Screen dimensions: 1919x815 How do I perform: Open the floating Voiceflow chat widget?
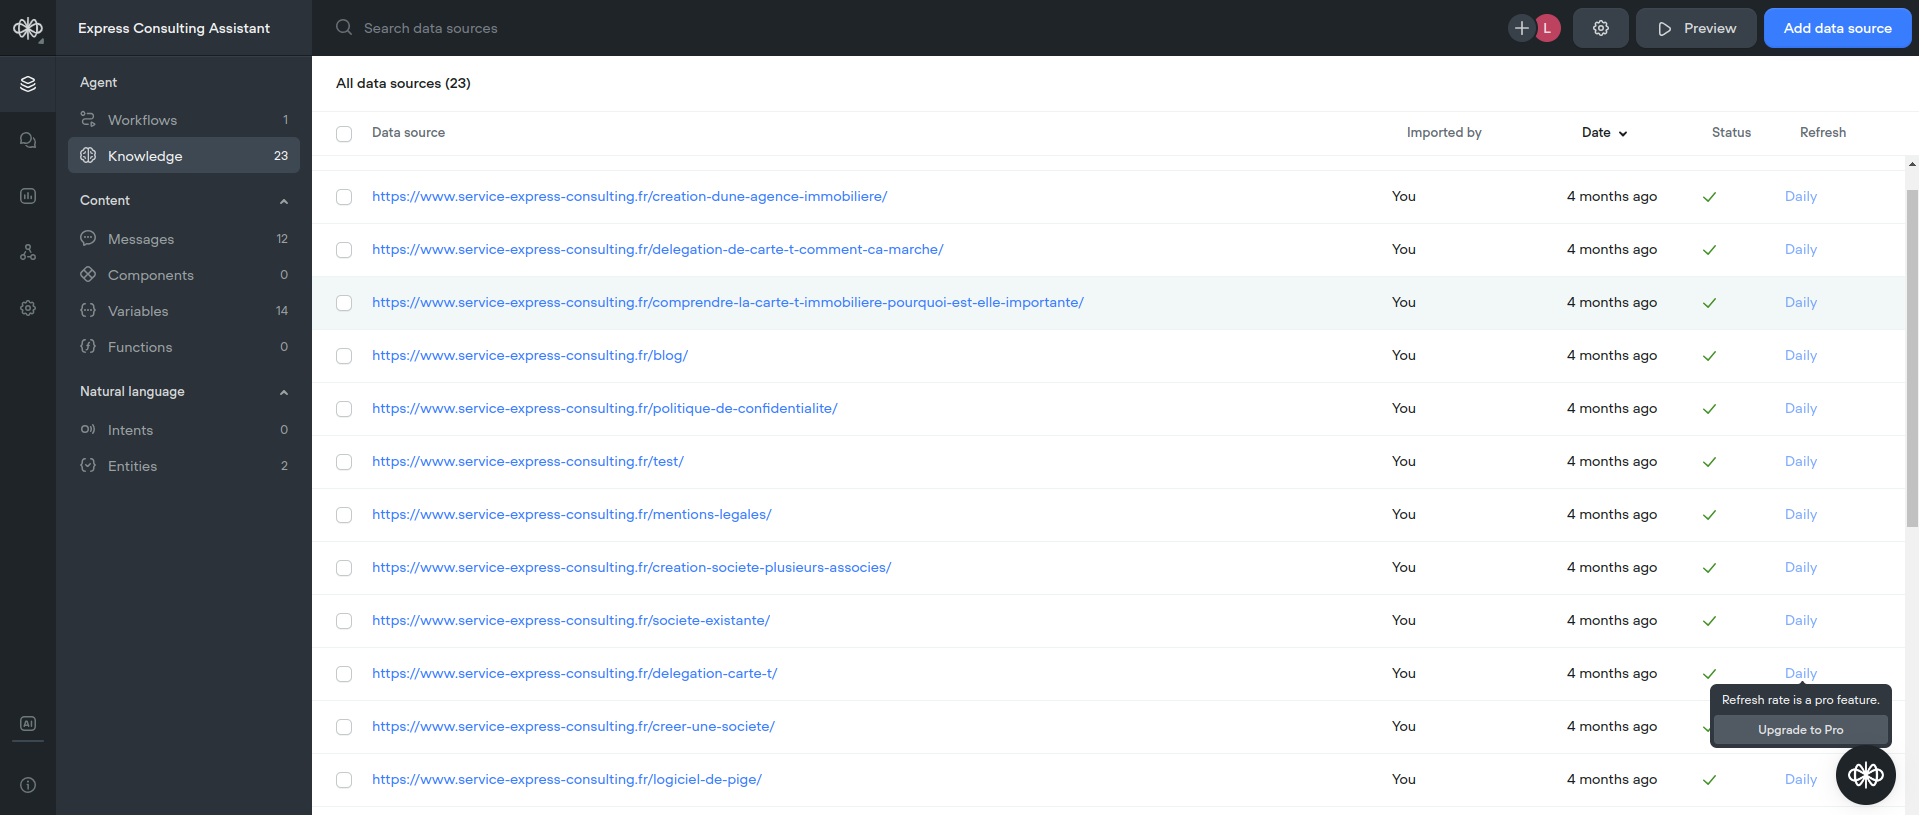click(1866, 774)
